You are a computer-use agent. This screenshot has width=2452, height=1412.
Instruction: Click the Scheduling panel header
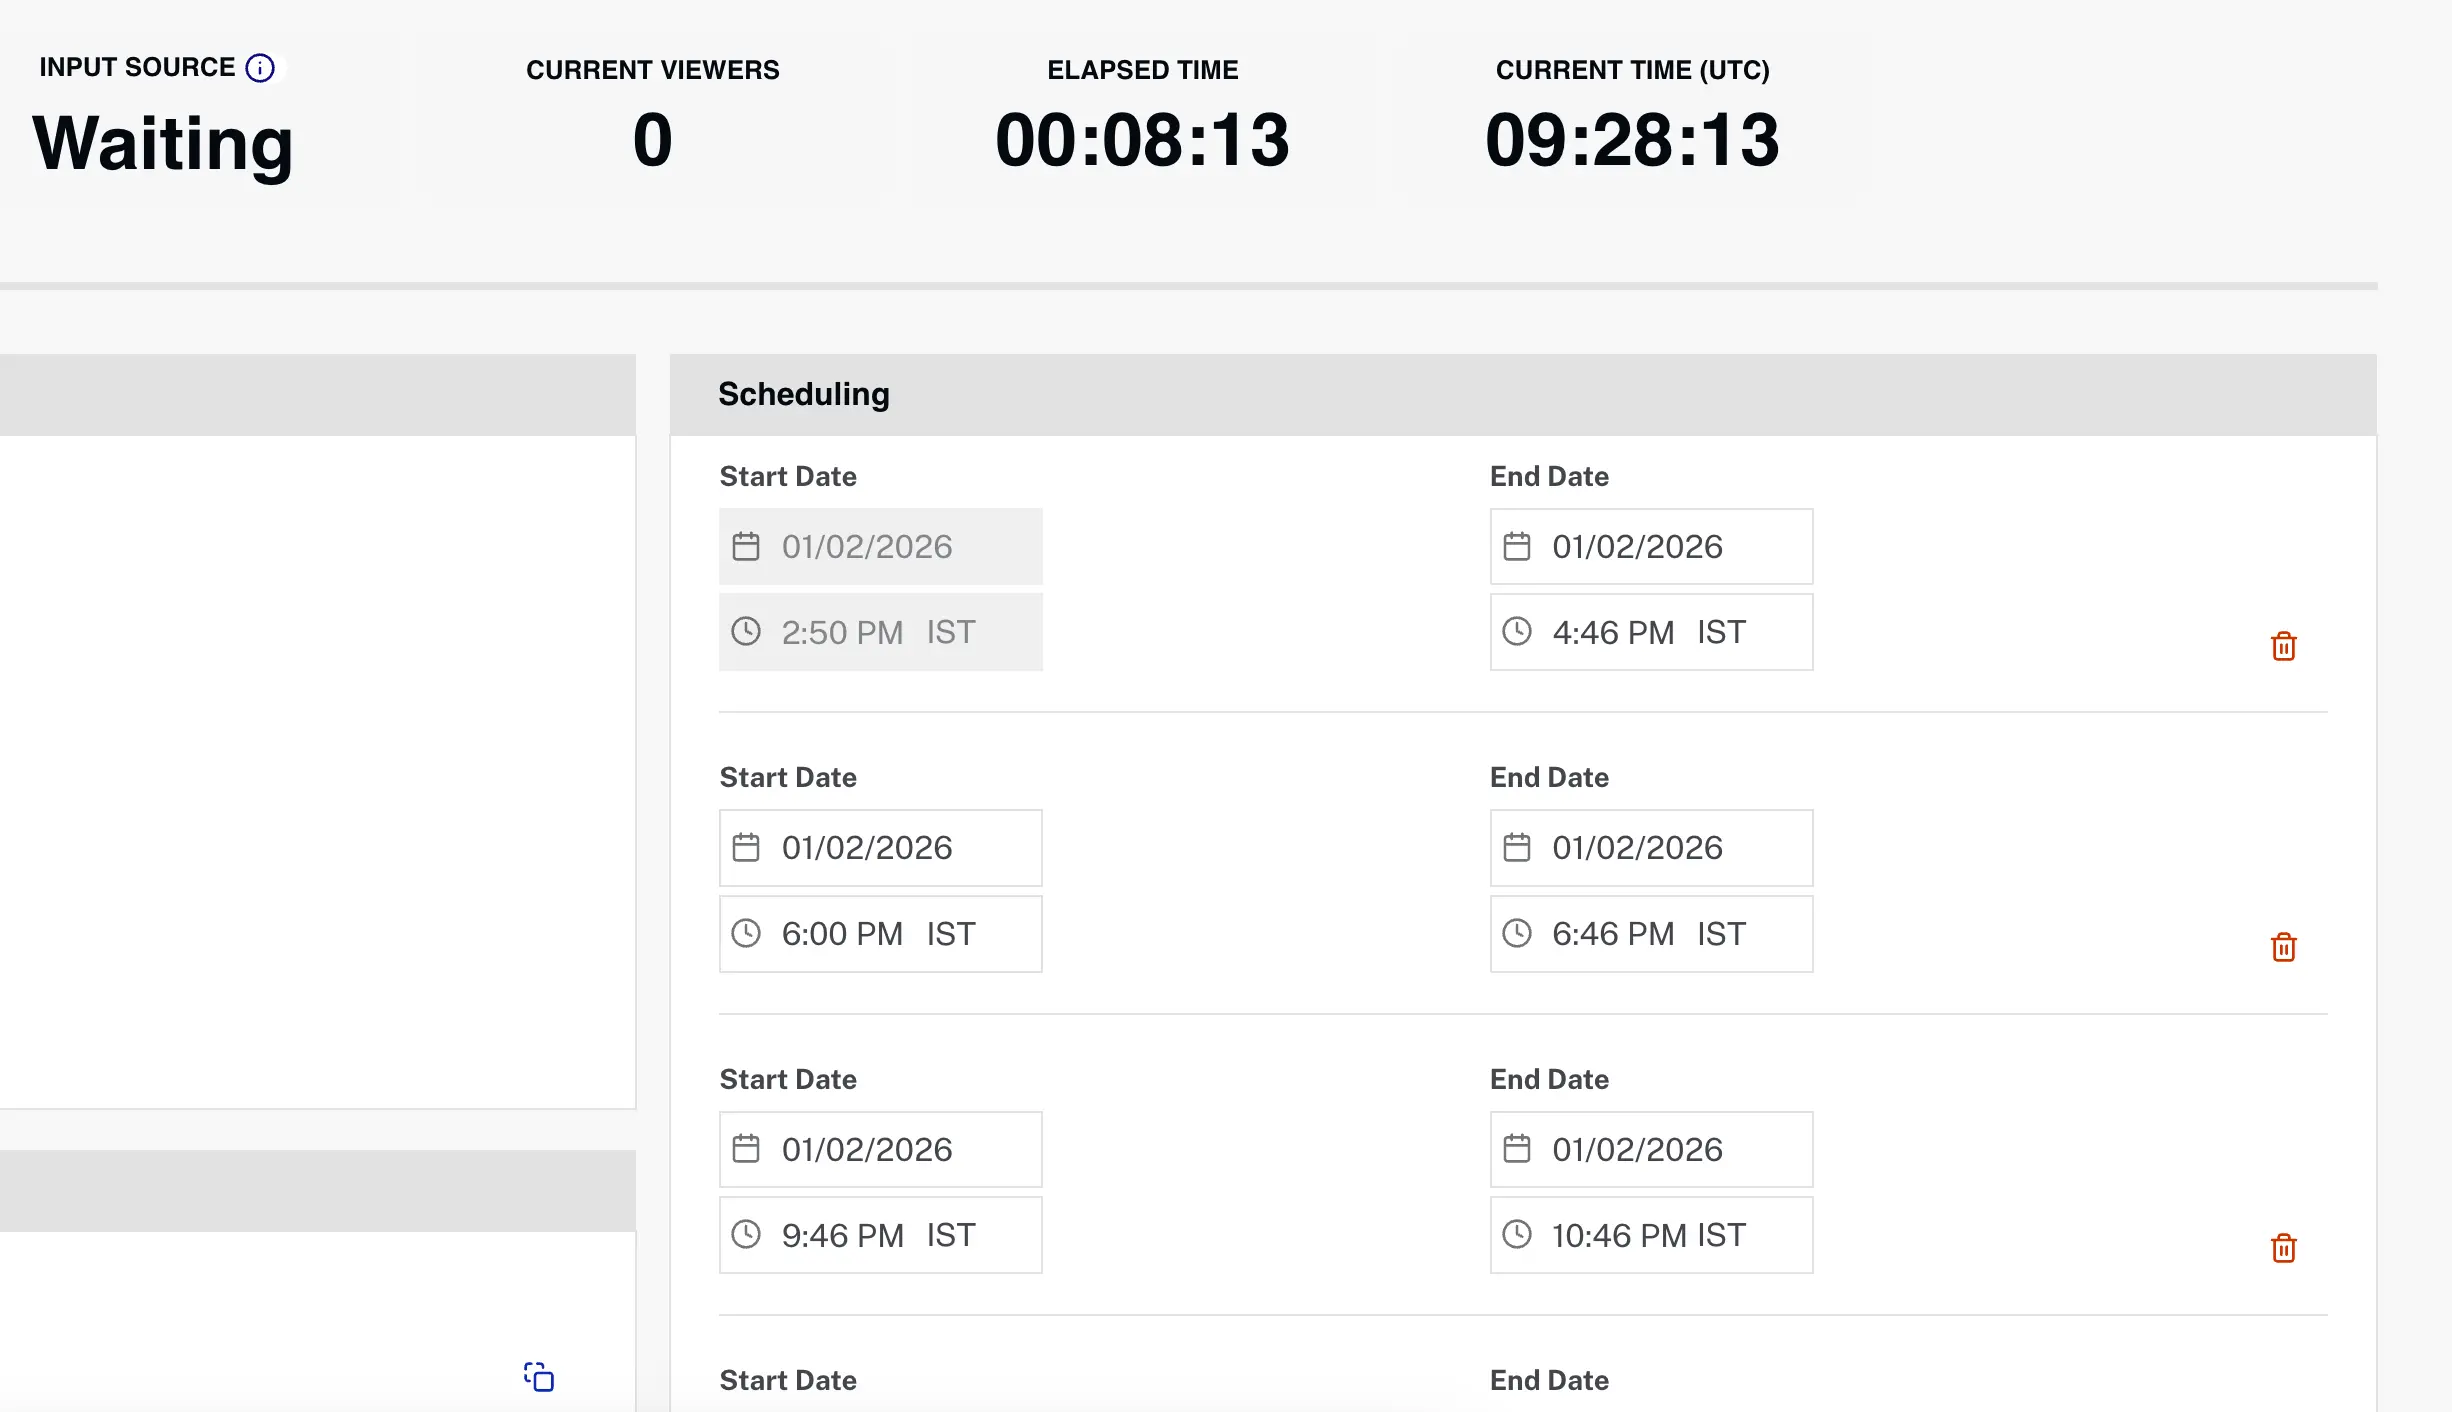803,393
